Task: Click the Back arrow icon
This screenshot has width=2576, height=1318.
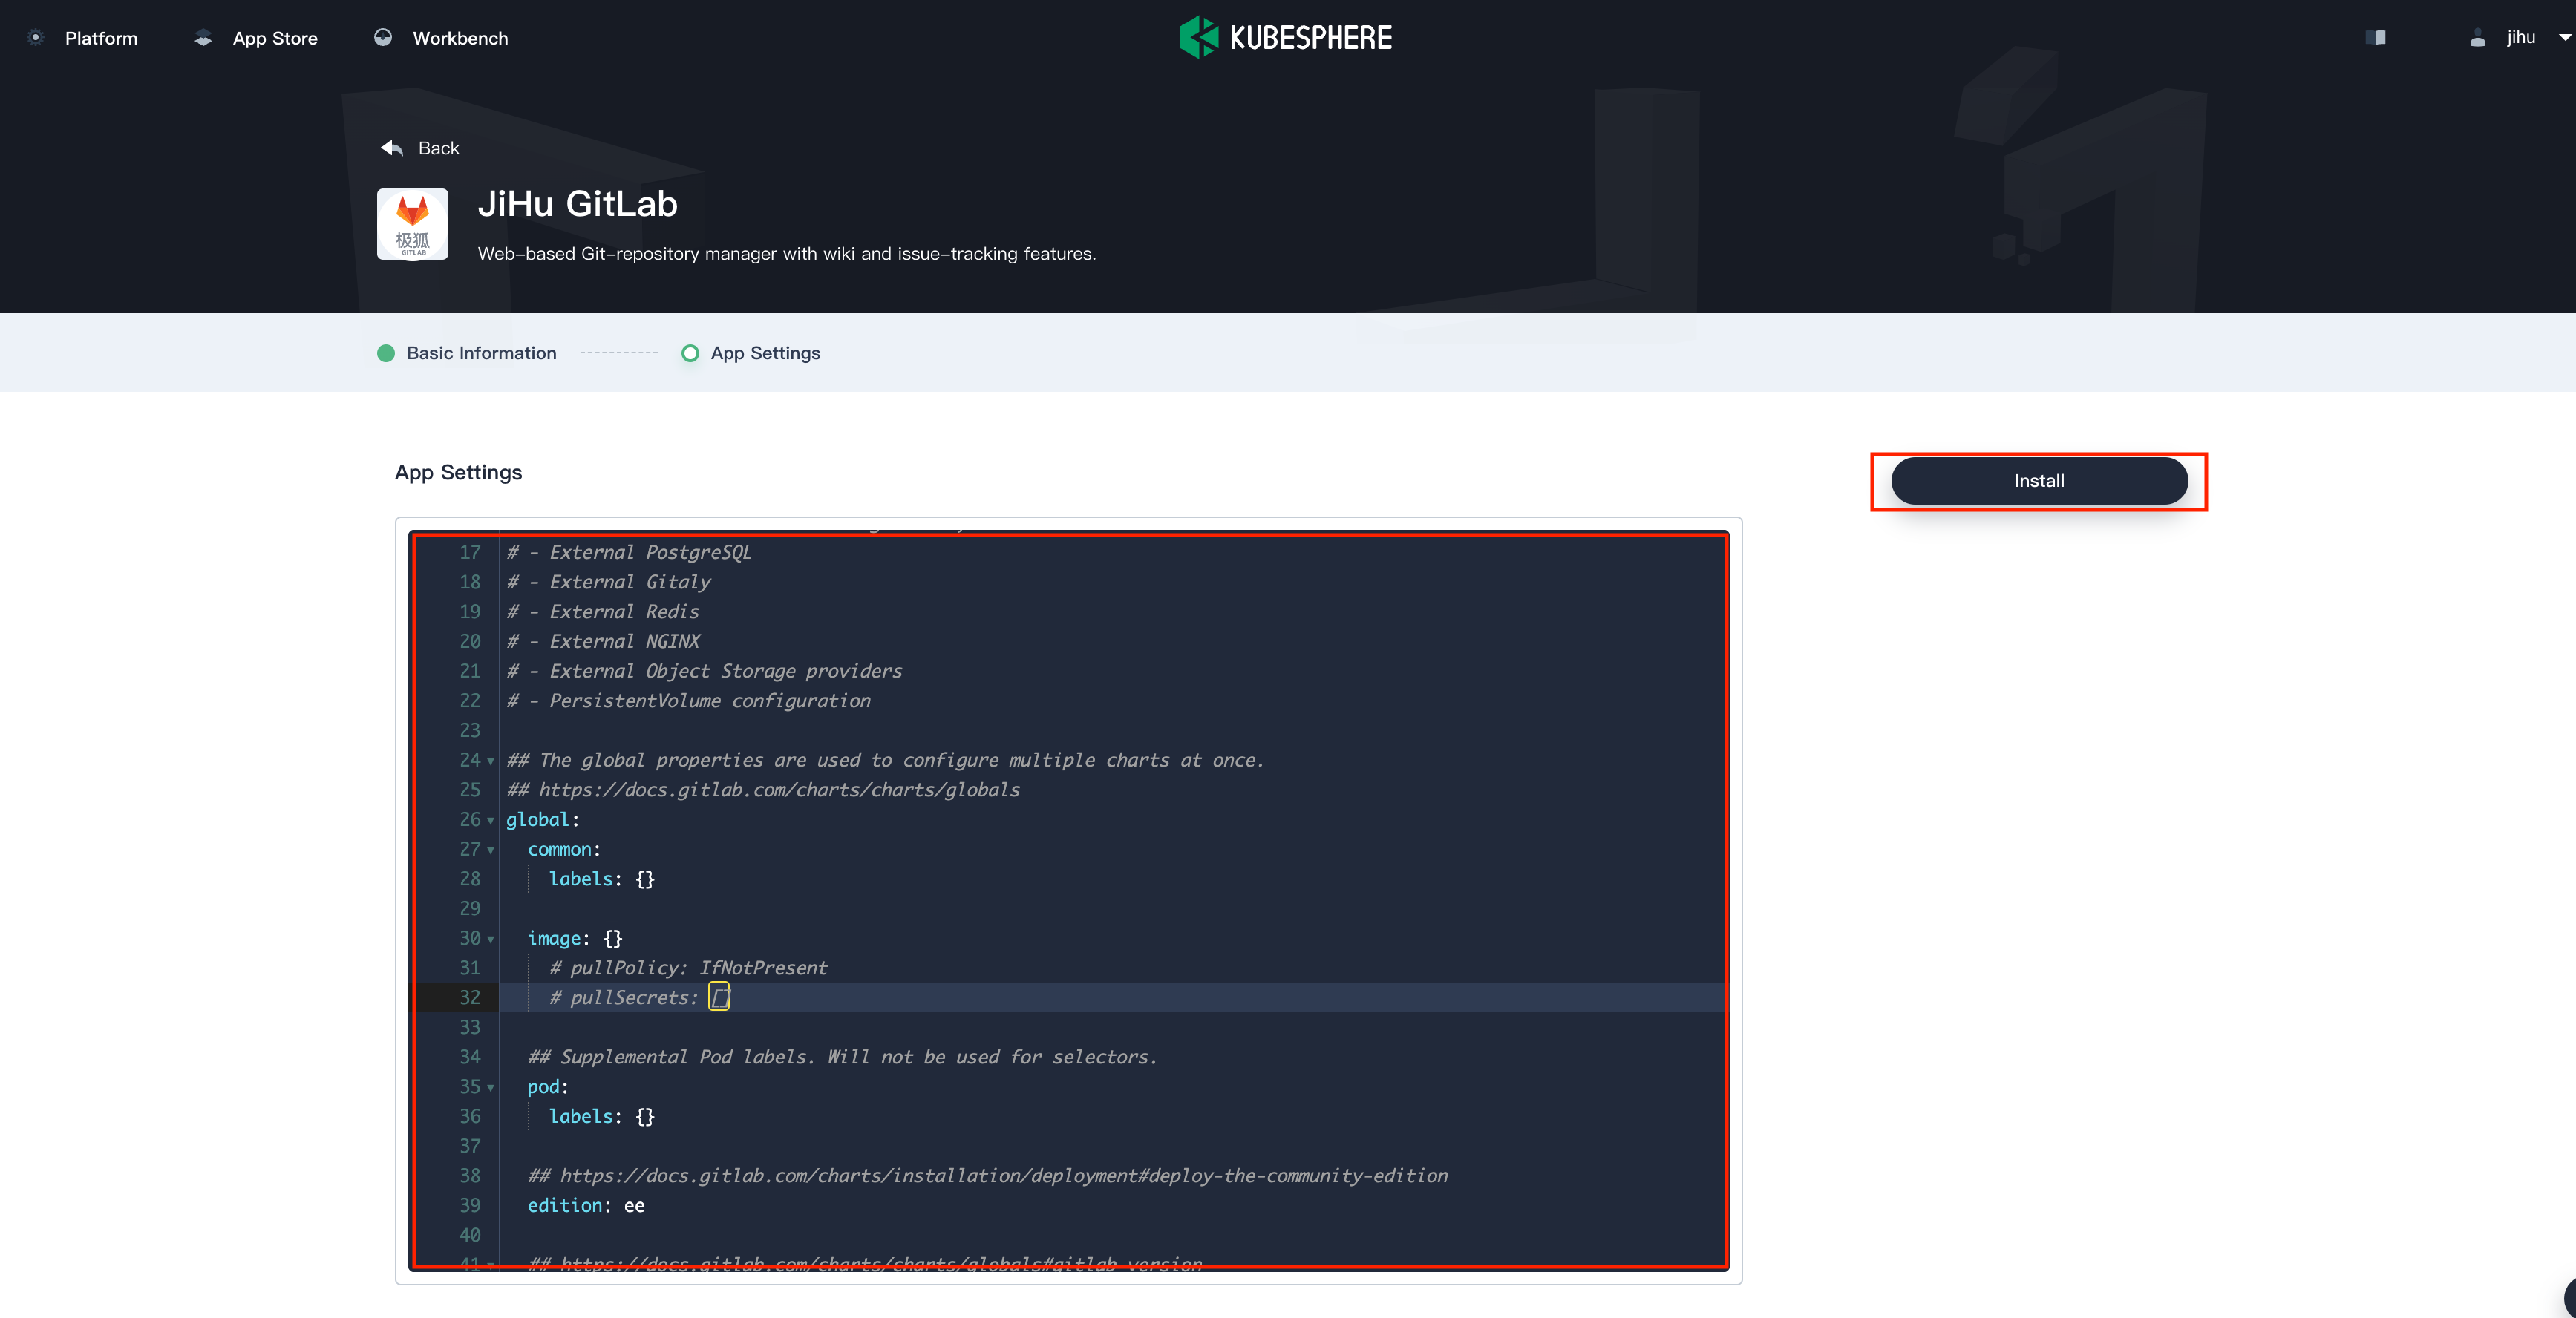Action: tap(392, 148)
